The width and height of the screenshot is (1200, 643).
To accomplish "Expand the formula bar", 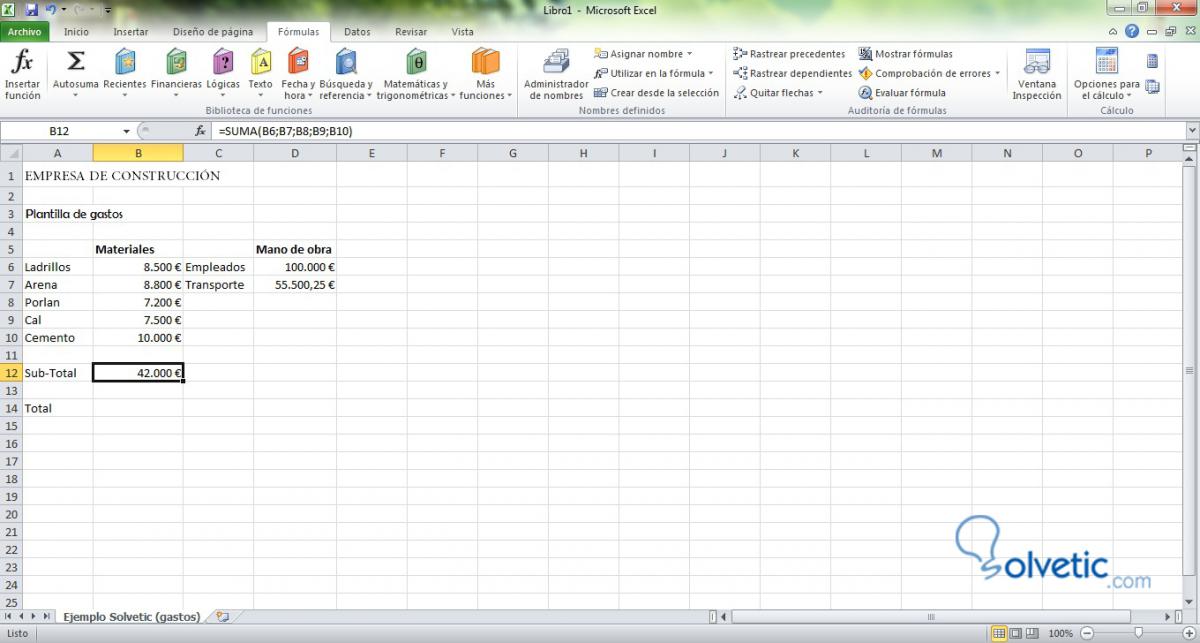I will click(x=1191, y=131).
